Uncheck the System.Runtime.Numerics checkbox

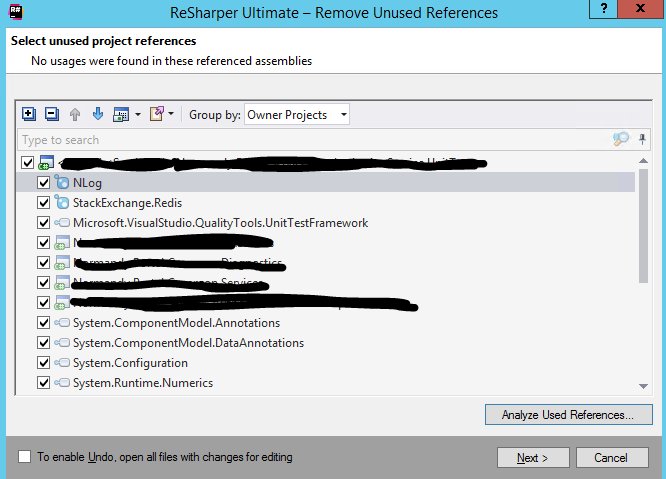tap(43, 383)
